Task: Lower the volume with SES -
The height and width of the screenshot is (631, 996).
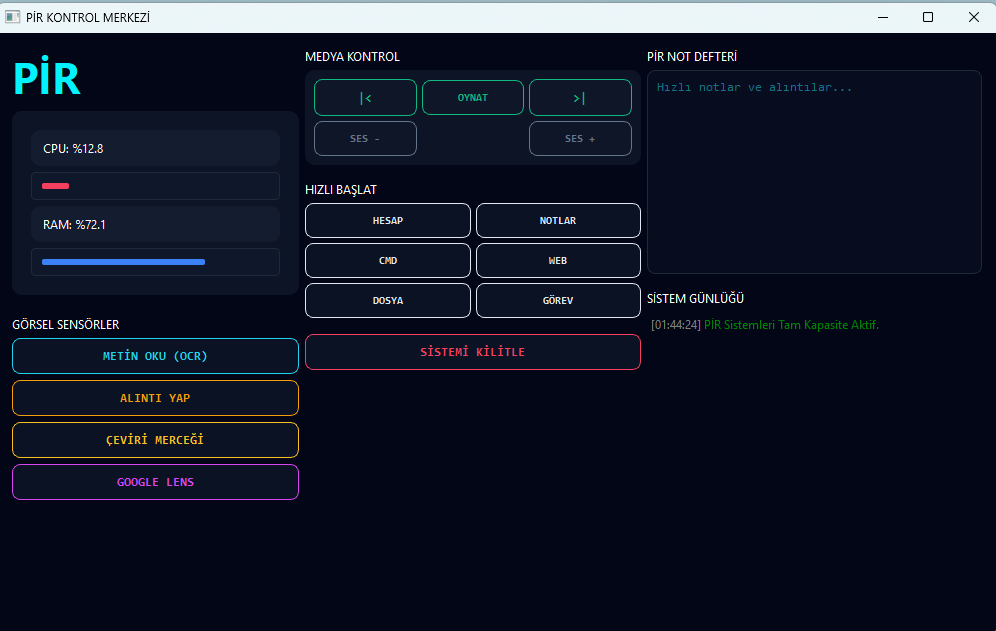Action: pos(365,139)
